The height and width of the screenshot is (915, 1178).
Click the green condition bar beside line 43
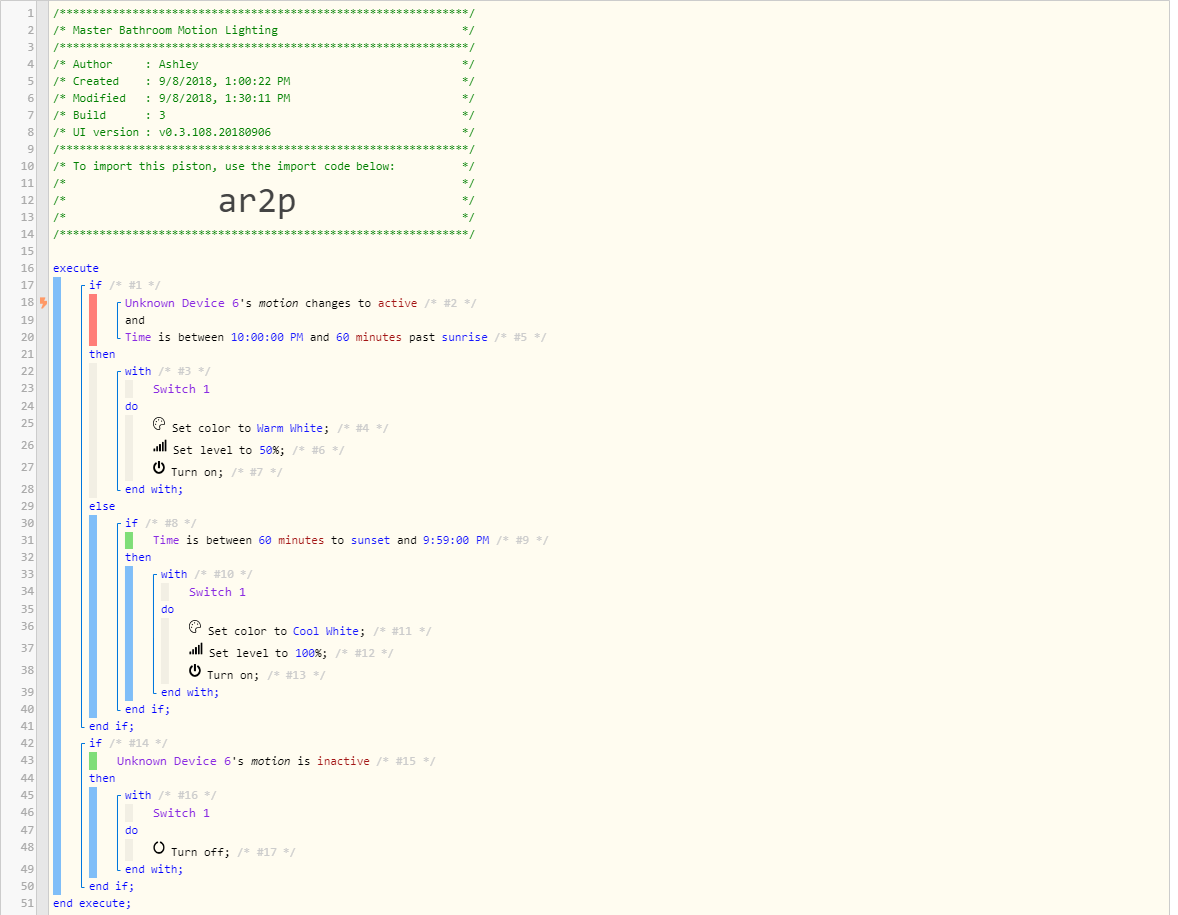click(x=93, y=761)
